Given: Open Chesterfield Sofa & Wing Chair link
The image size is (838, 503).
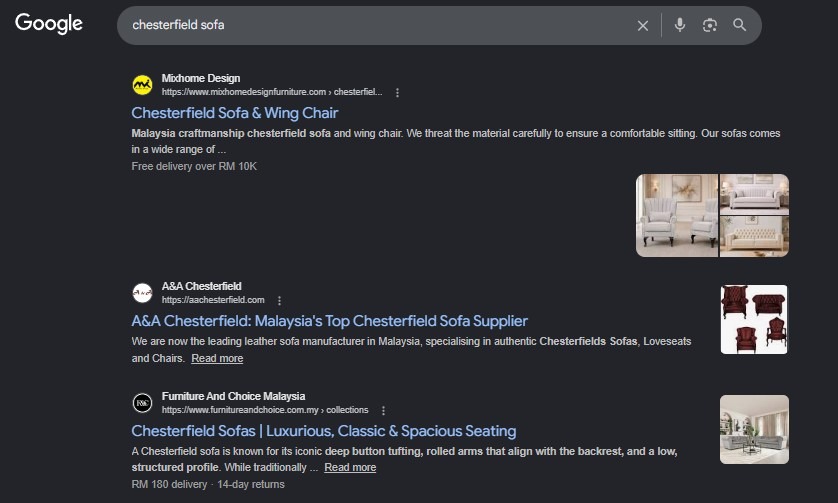Looking at the screenshot, I should pos(235,113).
